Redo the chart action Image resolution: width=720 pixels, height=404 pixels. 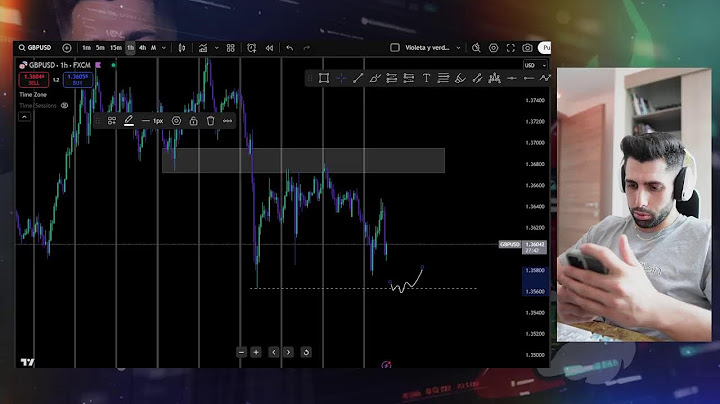click(306, 48)
